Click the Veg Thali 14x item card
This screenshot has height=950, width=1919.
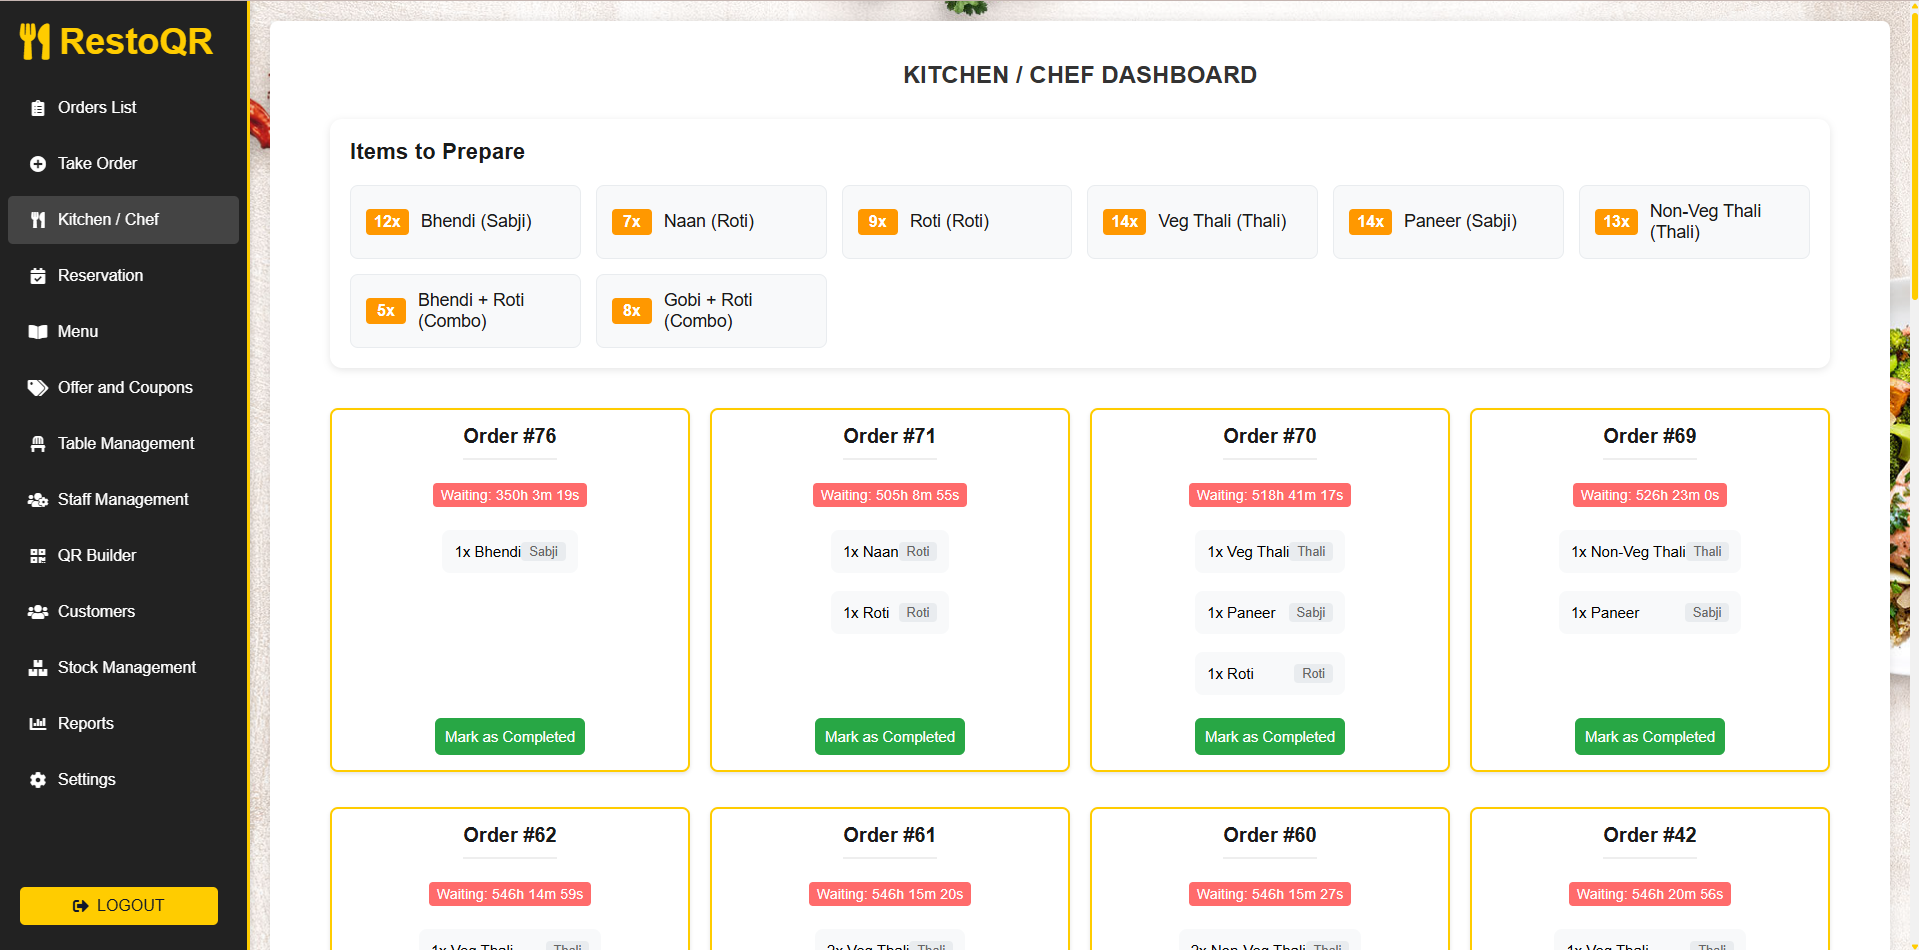(1201, 222)
